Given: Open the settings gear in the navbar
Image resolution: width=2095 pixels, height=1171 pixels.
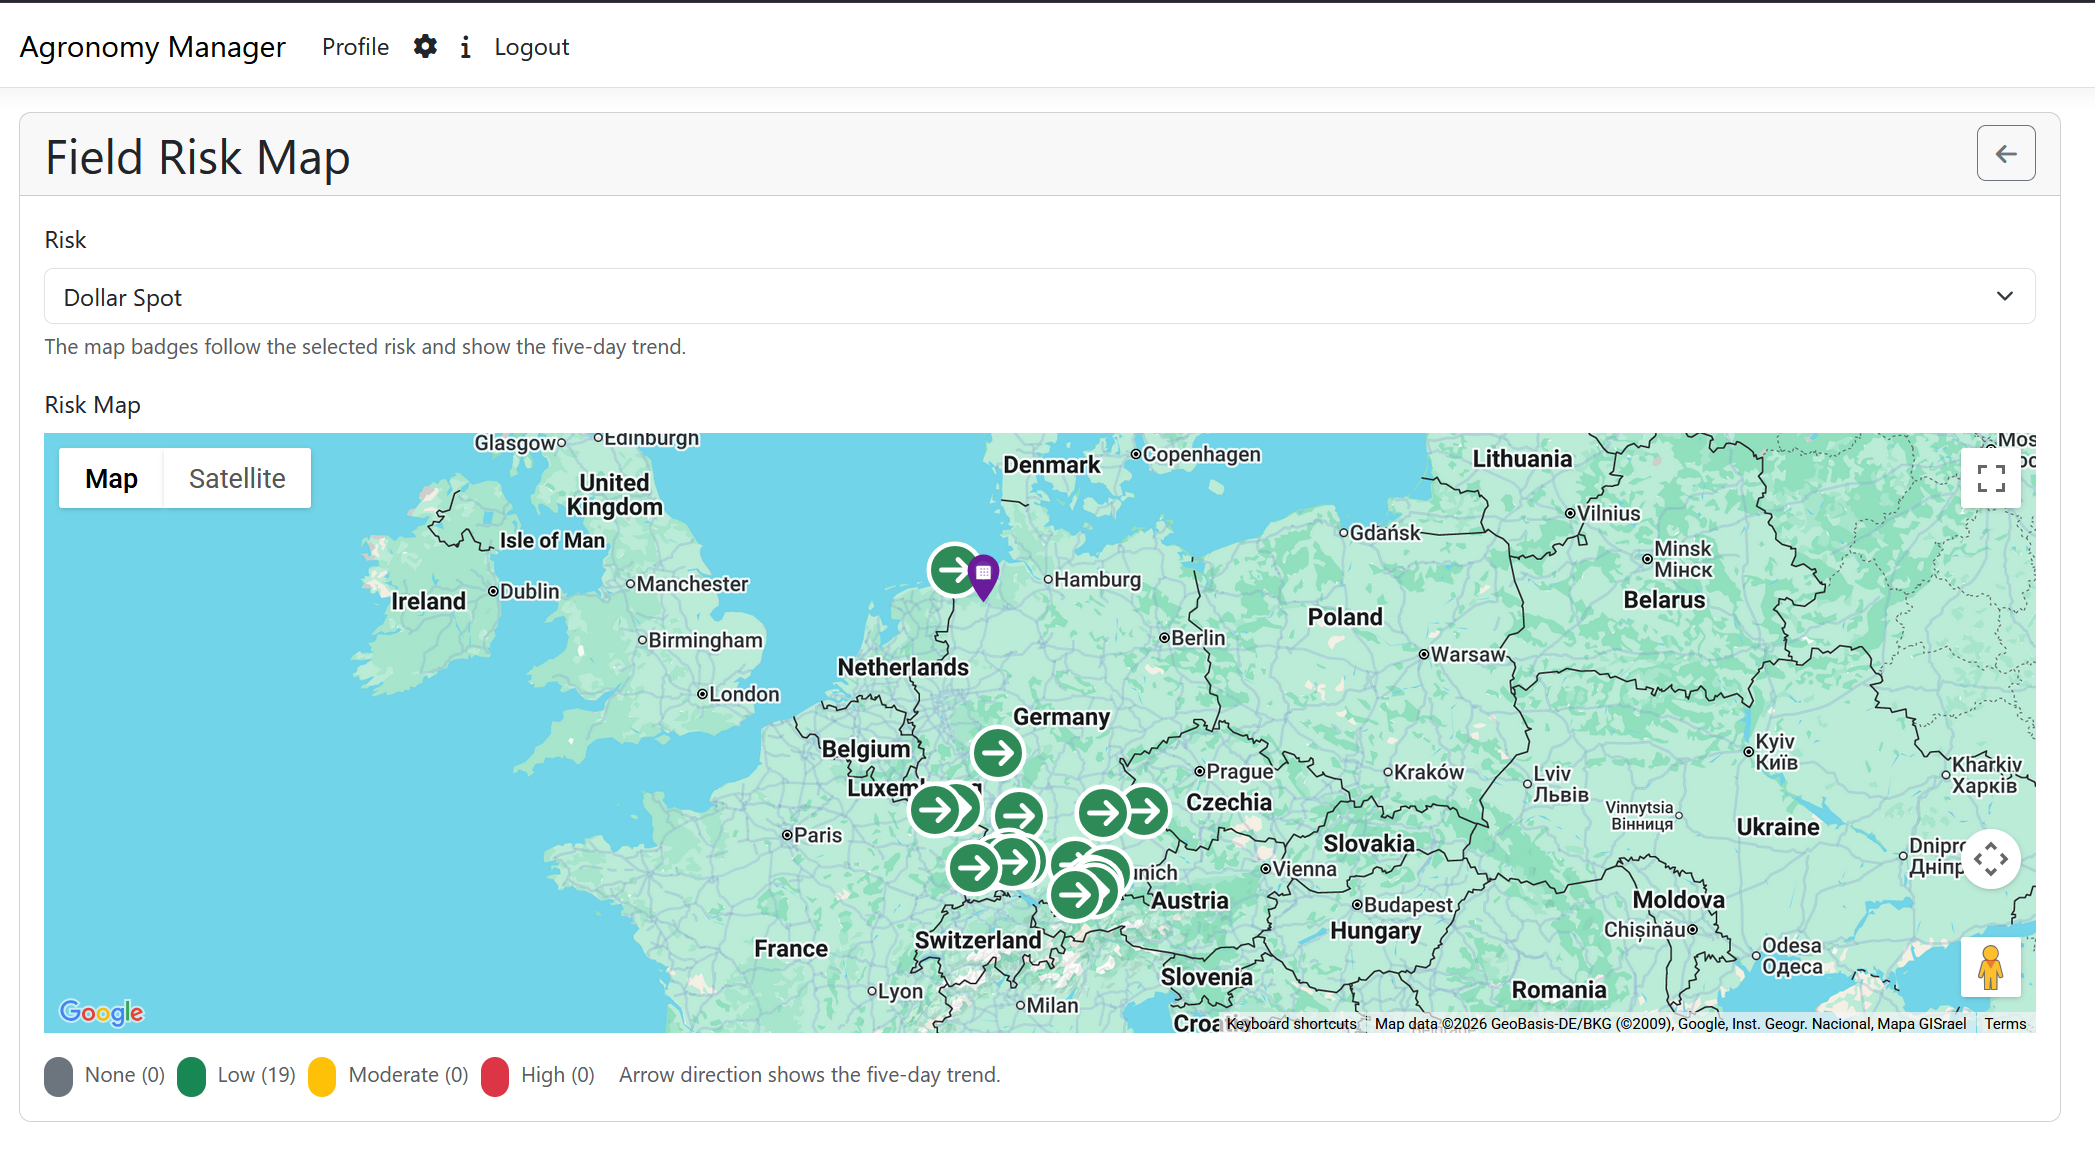Looking at the screenshot, I should [425, 46].
